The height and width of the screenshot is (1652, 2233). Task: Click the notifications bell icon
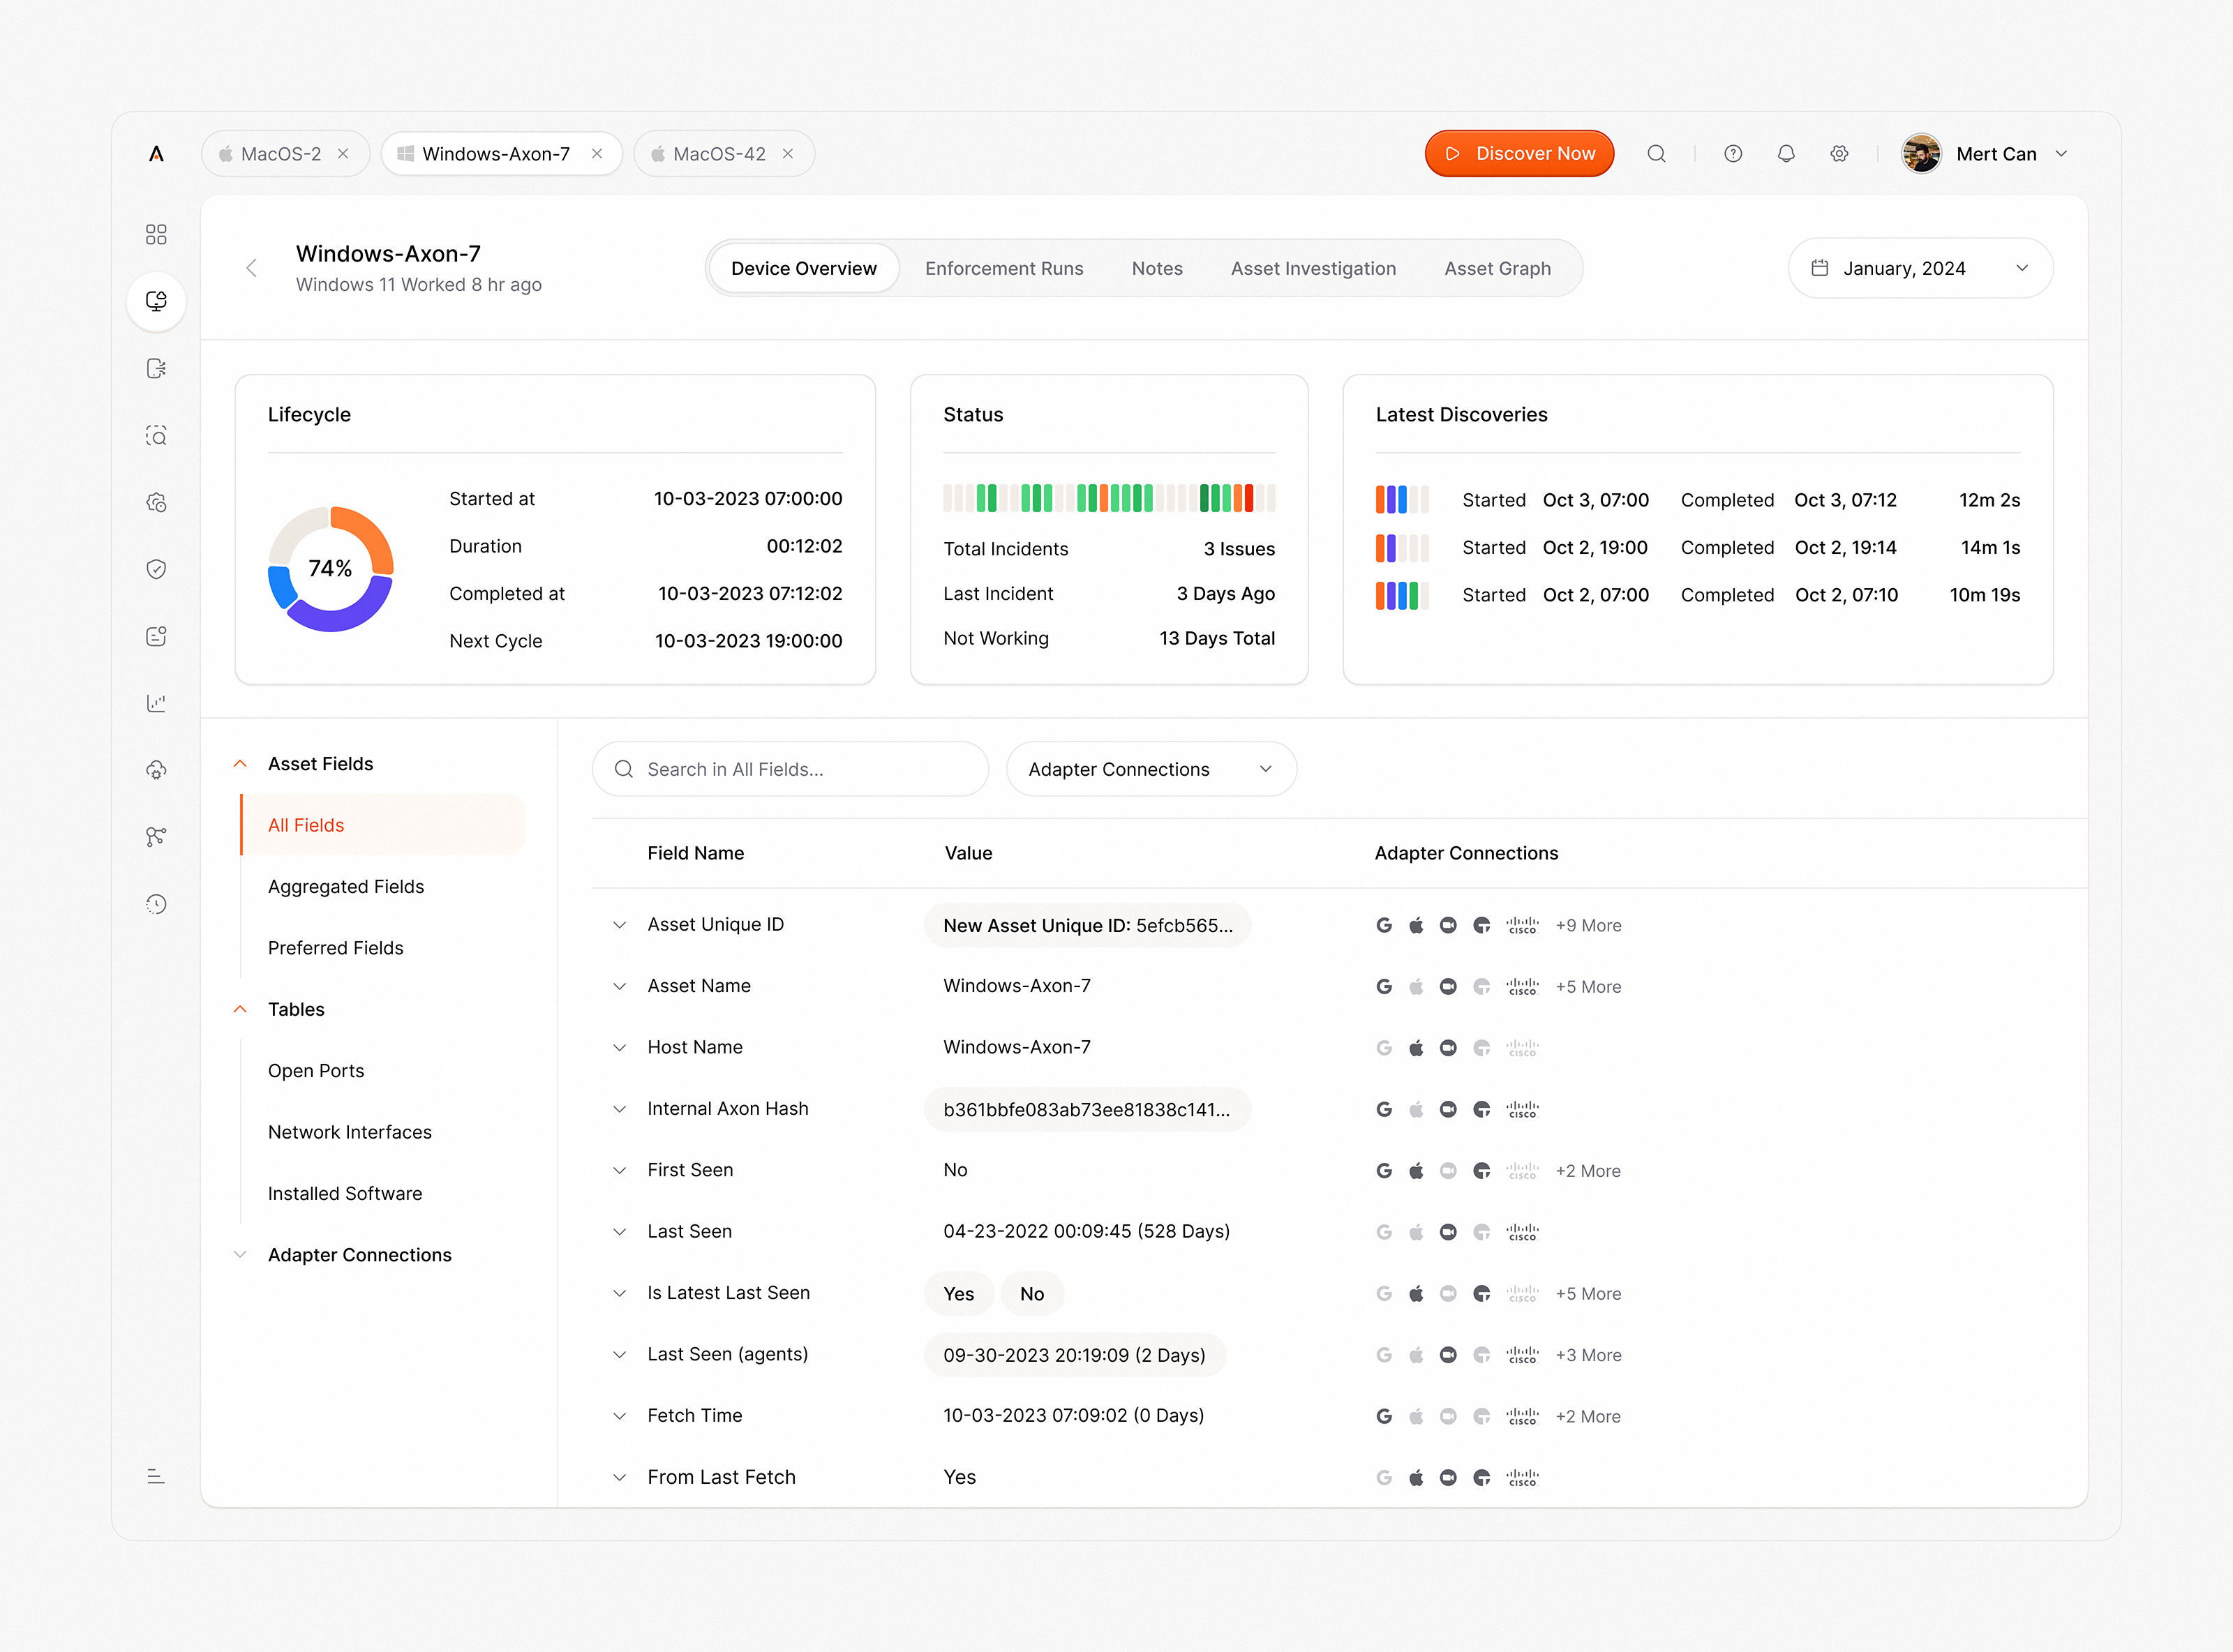click(x=1786, y=153)
